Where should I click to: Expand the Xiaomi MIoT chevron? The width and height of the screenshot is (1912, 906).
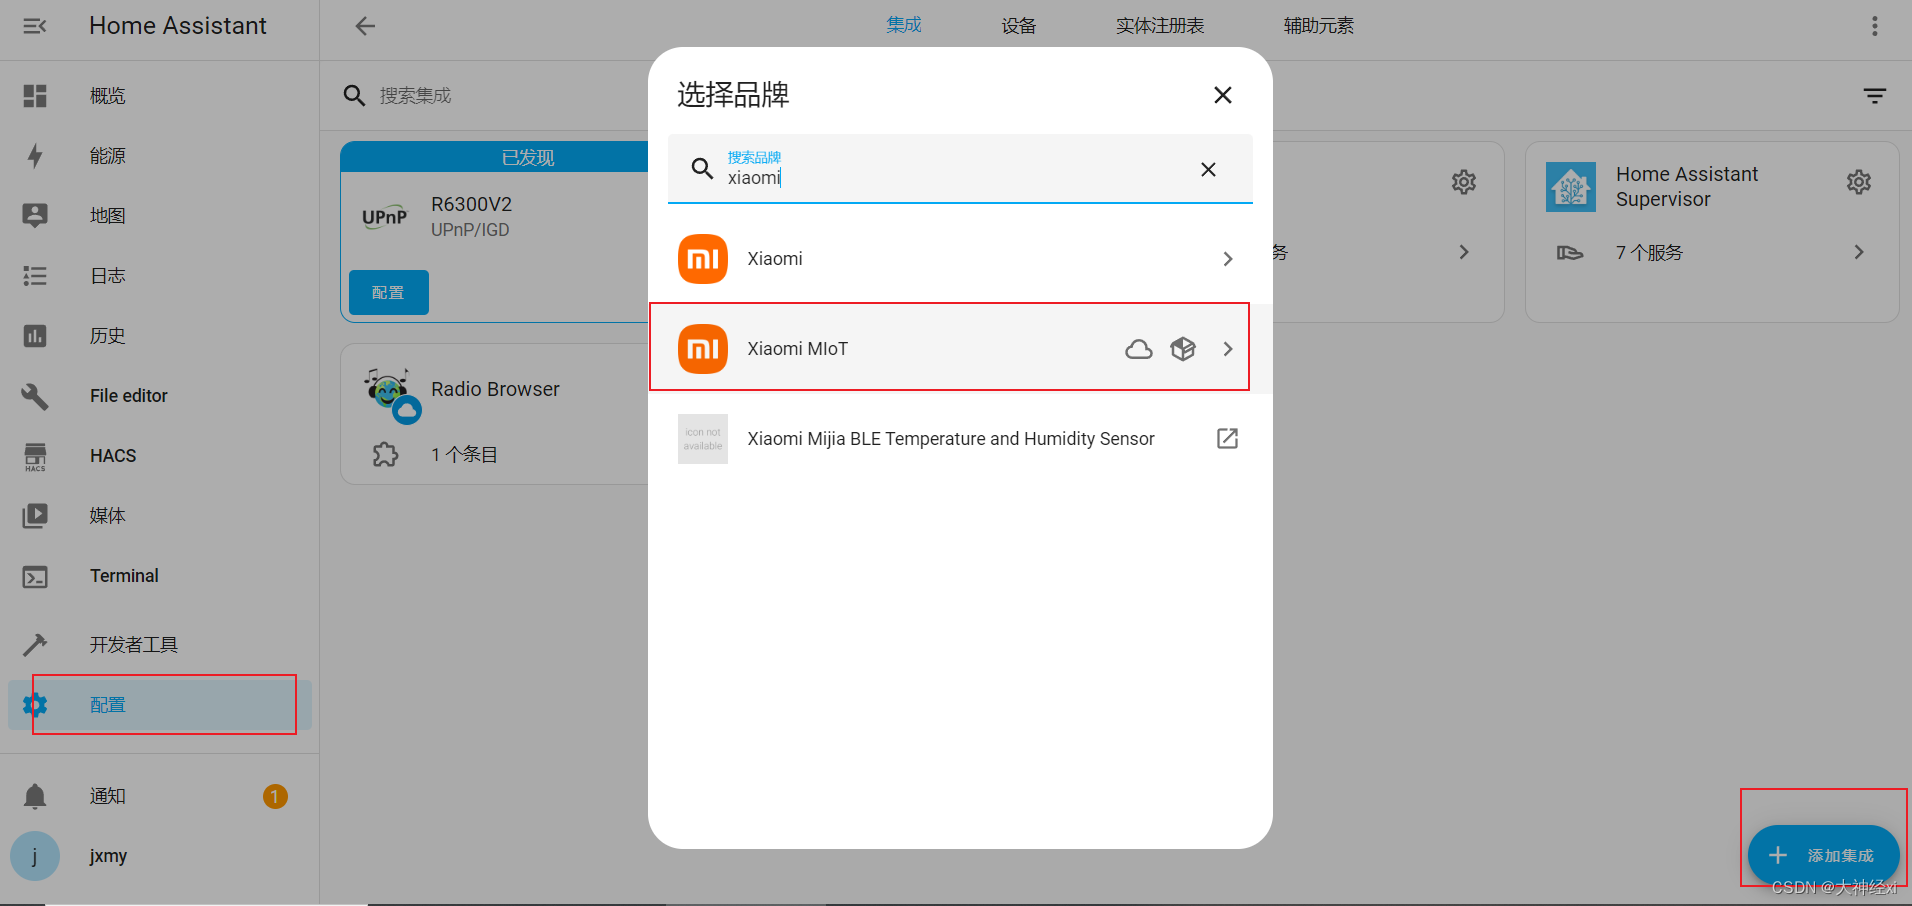(1228, 349)
